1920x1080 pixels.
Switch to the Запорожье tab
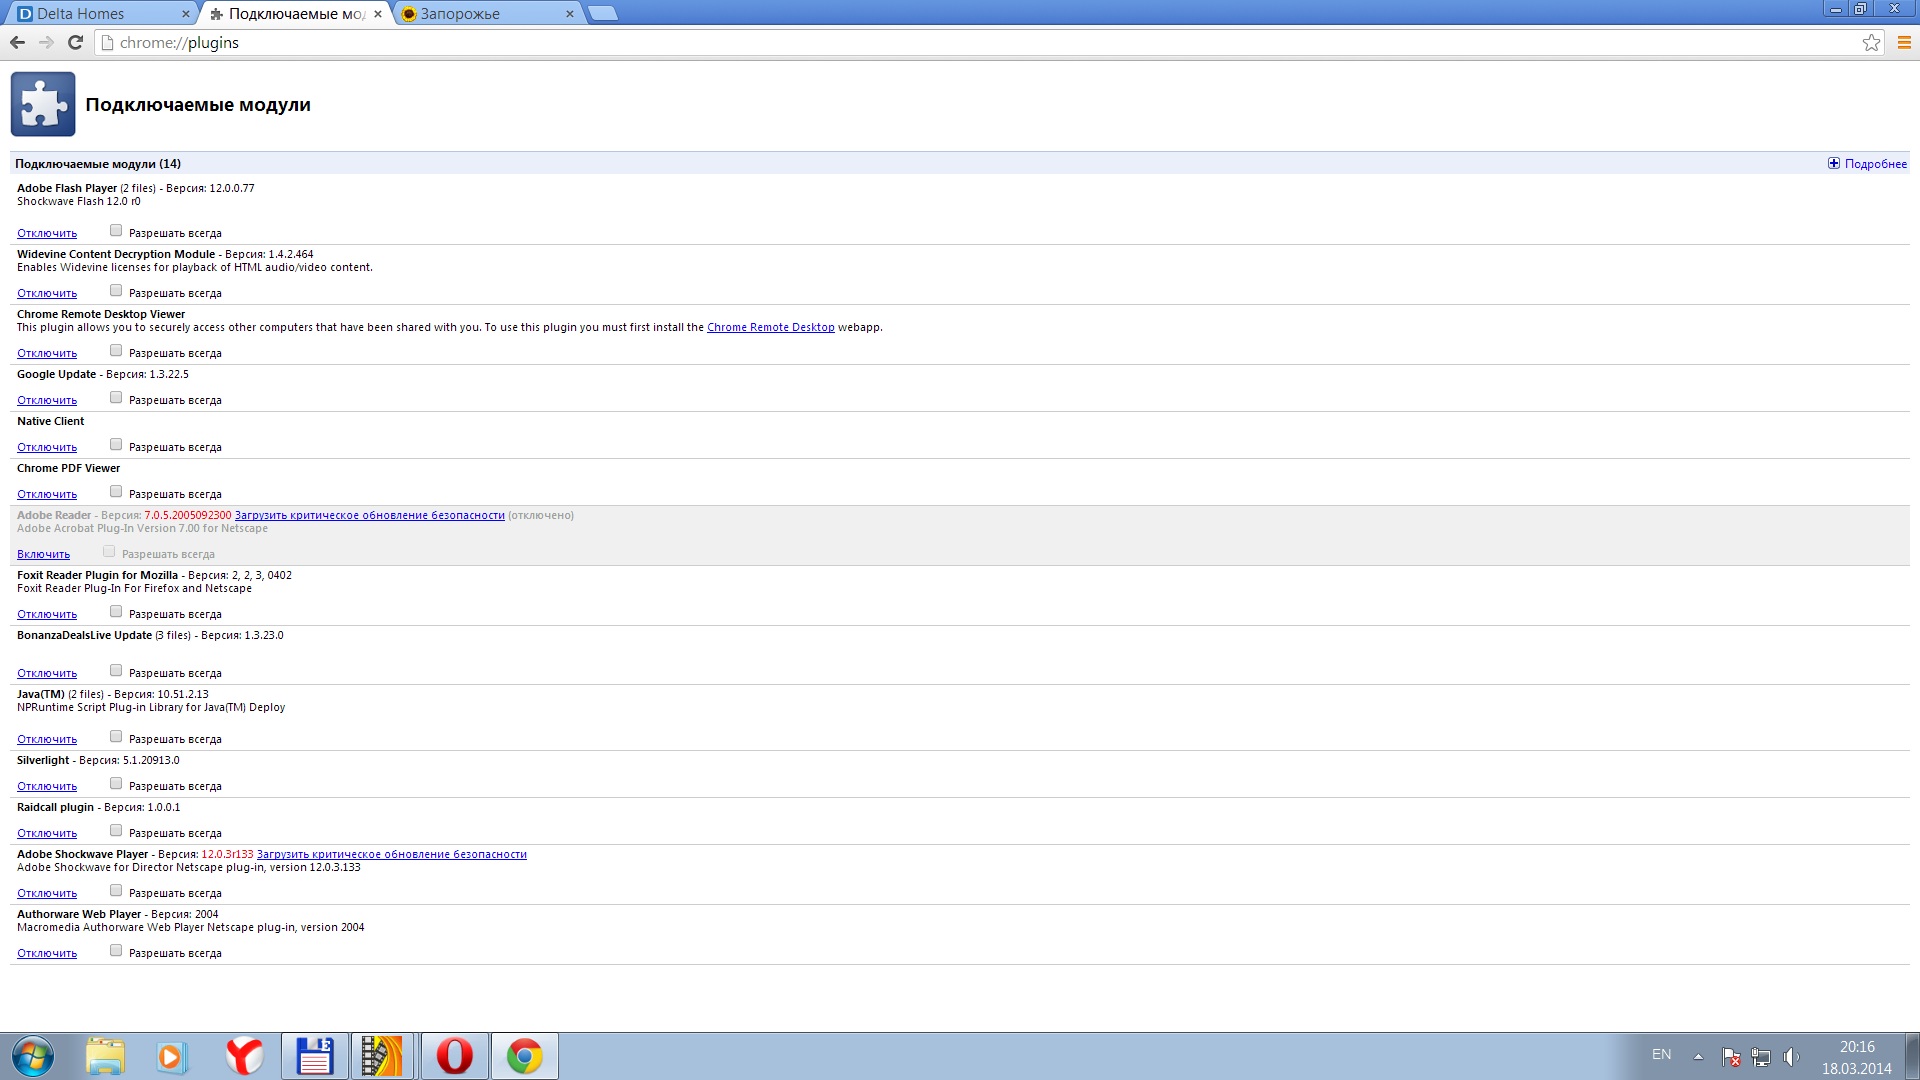[x=485, y=14]
